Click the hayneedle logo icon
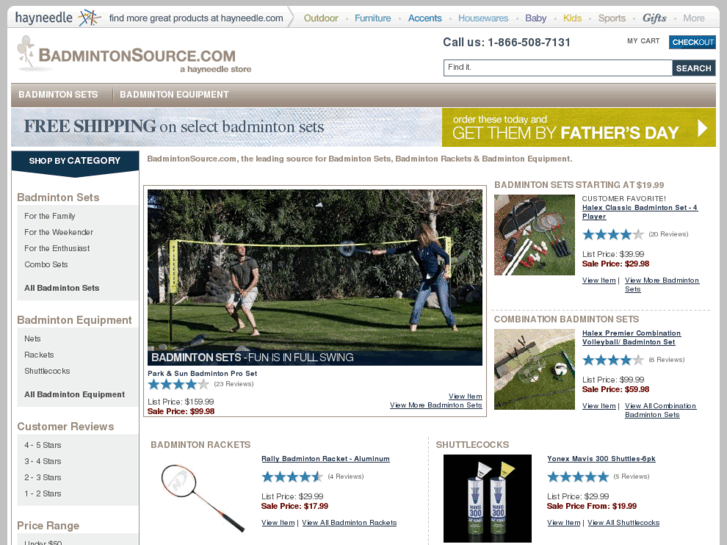Screen dimensions: 727x545 point(89,18)
